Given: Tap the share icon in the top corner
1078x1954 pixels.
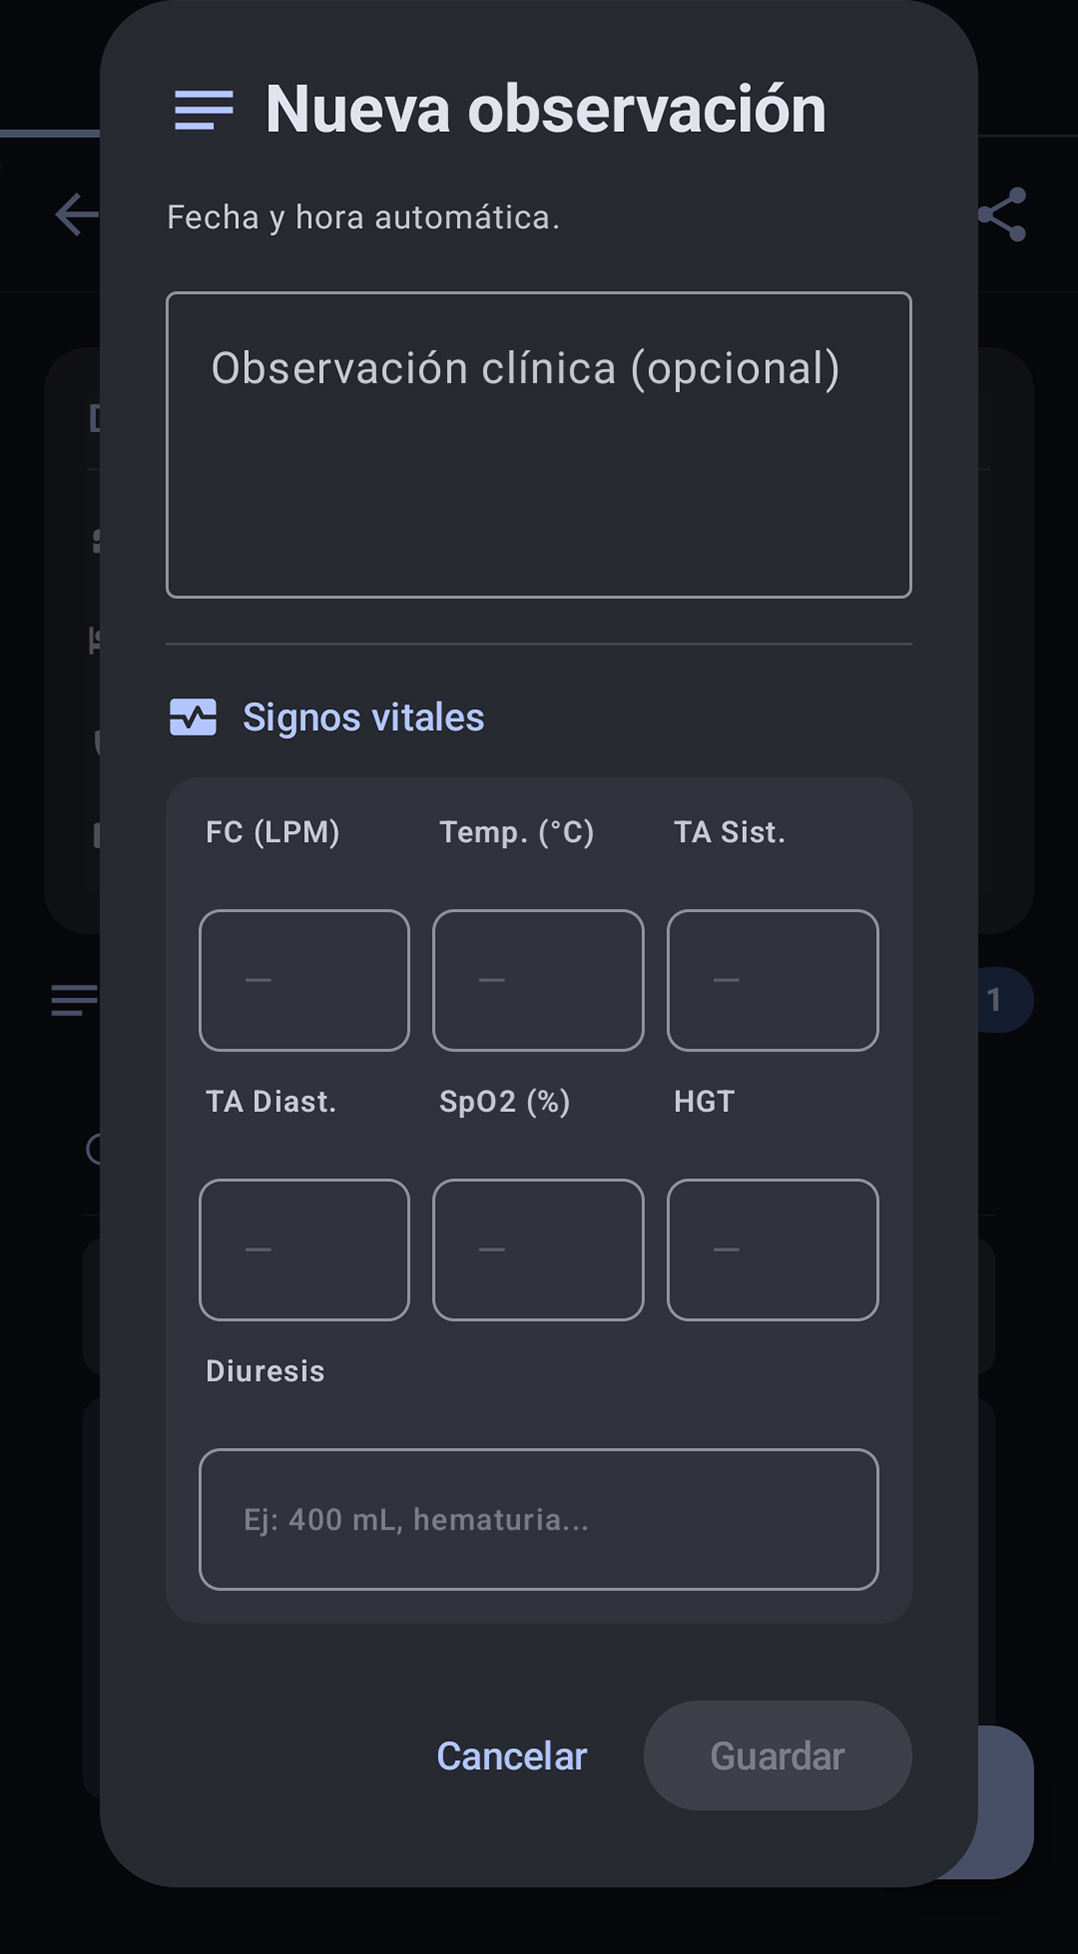Looking at the screenshot, I should (1004, 215).
